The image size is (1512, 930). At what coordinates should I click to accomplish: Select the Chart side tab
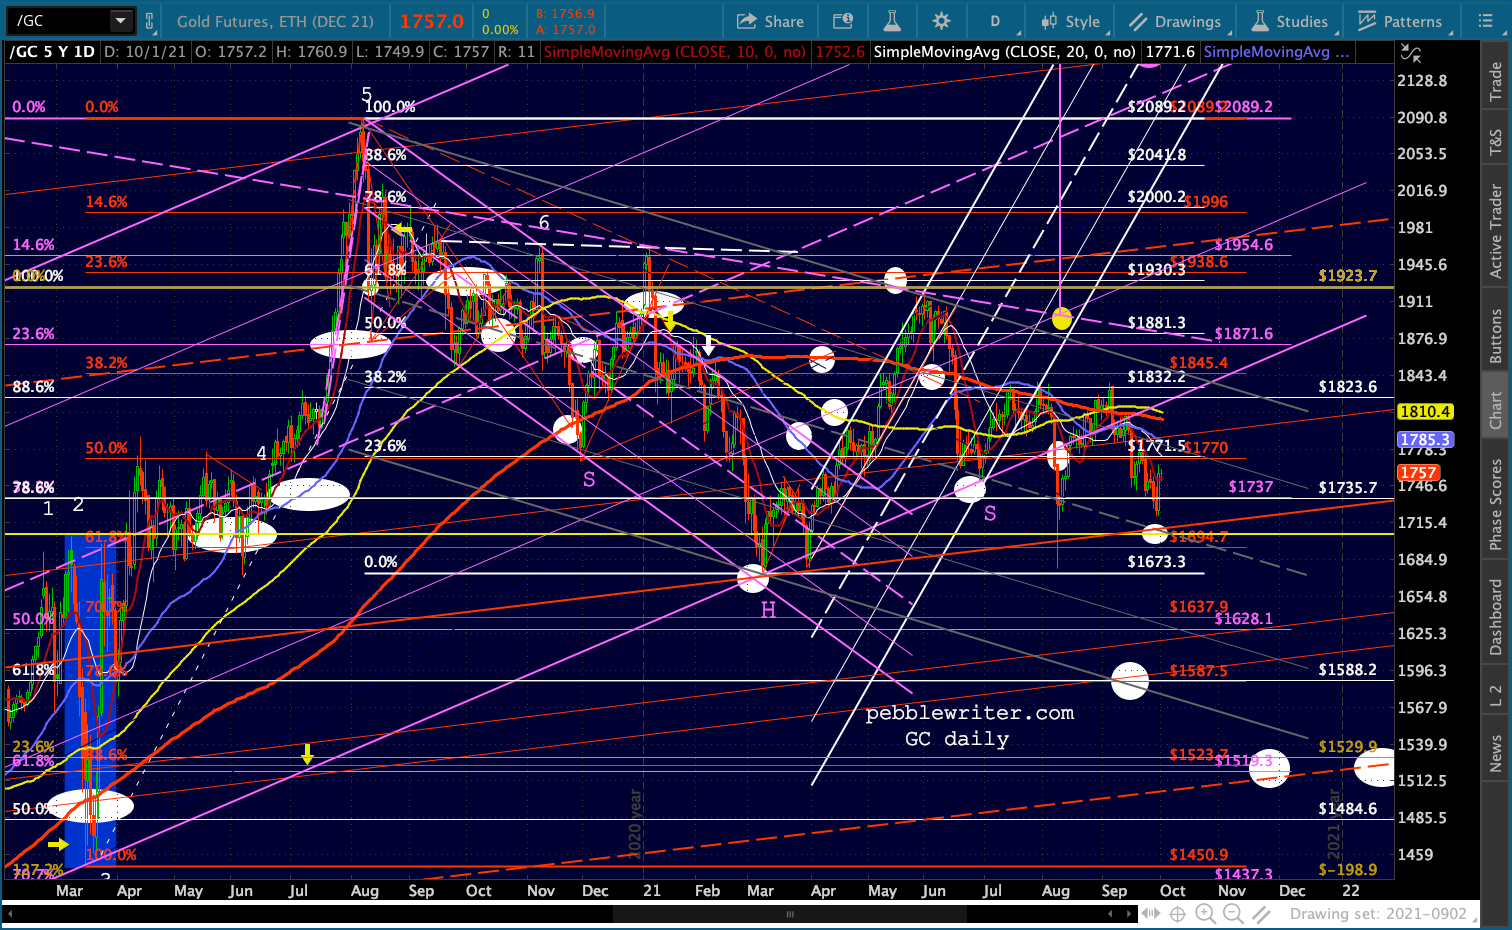point(1496,410)
